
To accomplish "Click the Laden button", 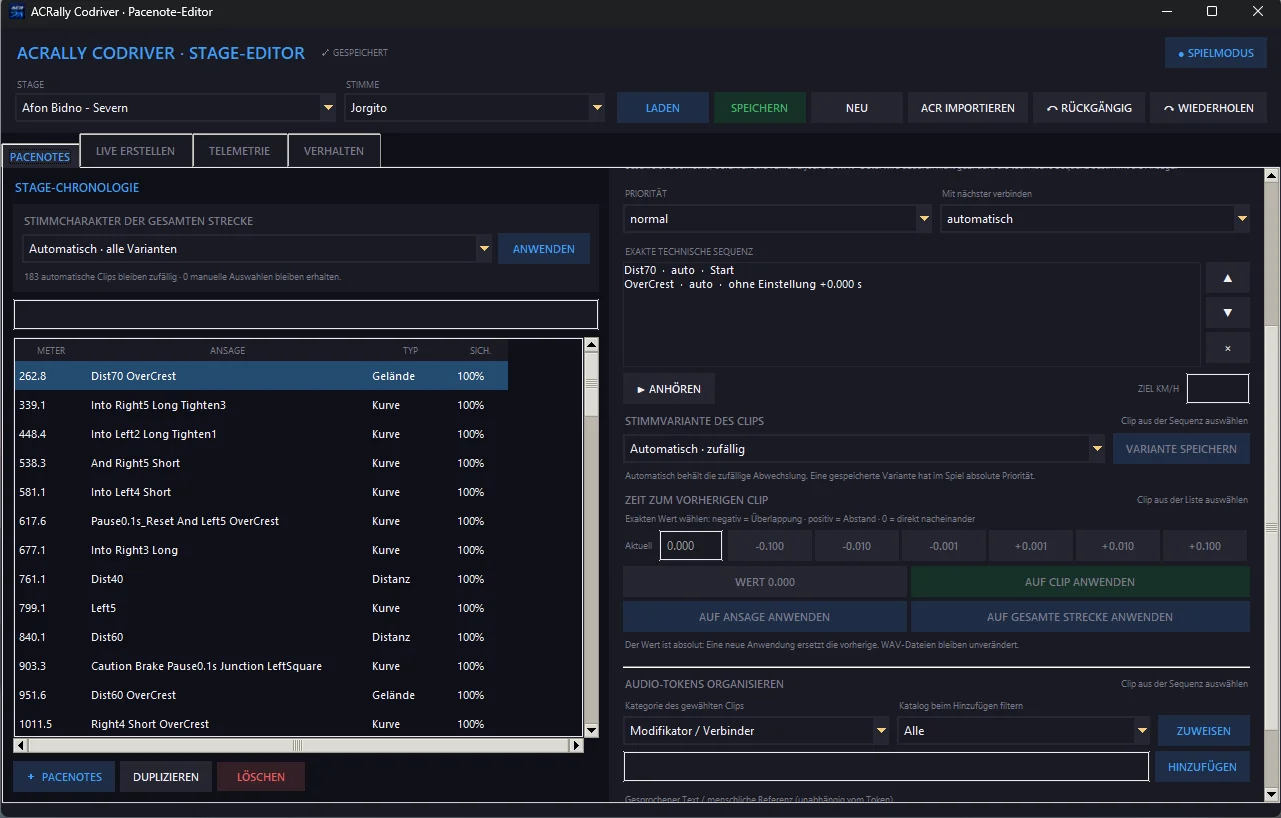I will [663, 108].
